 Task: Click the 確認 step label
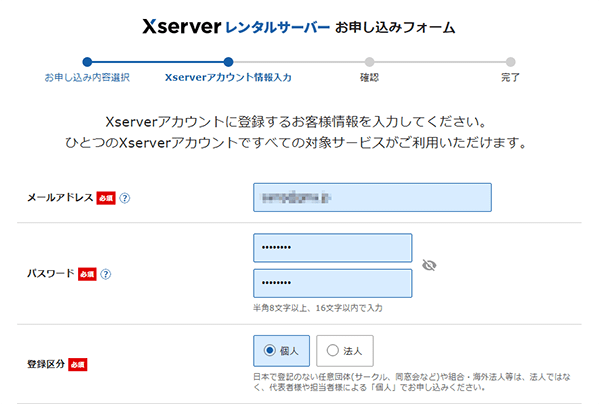[x=369, y=77]
